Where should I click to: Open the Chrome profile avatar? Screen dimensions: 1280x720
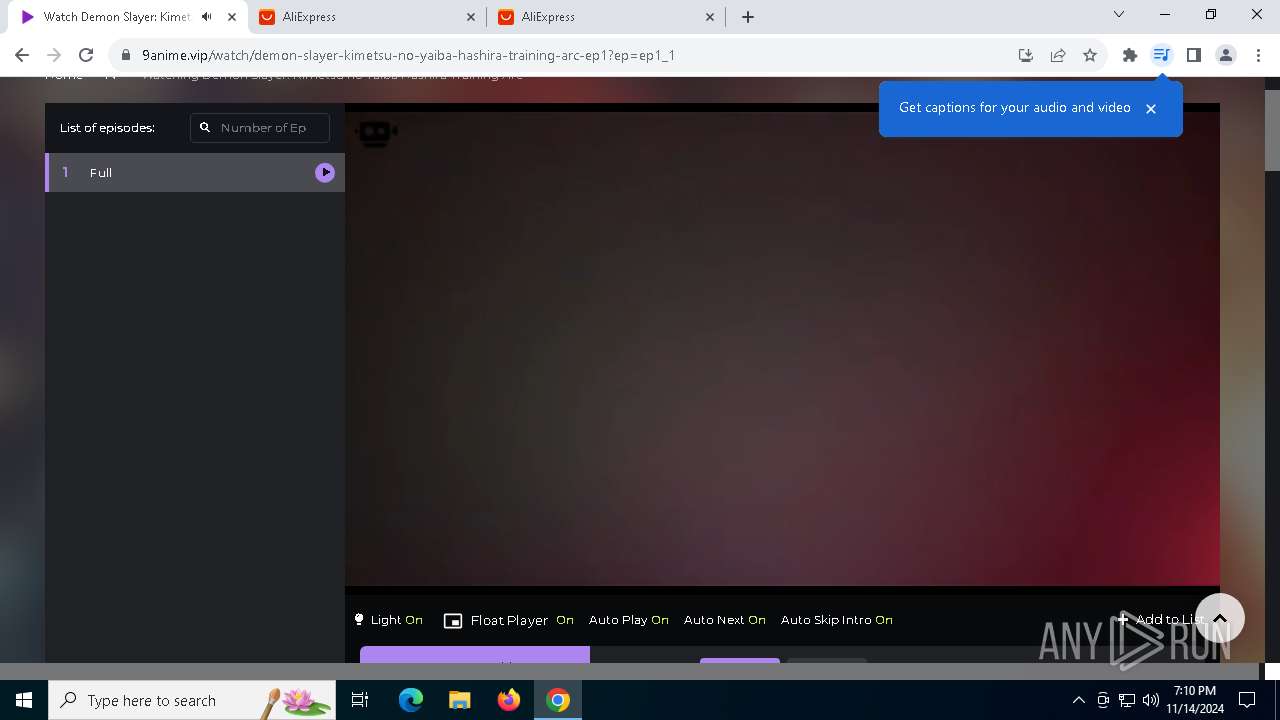click(1226, 55)
